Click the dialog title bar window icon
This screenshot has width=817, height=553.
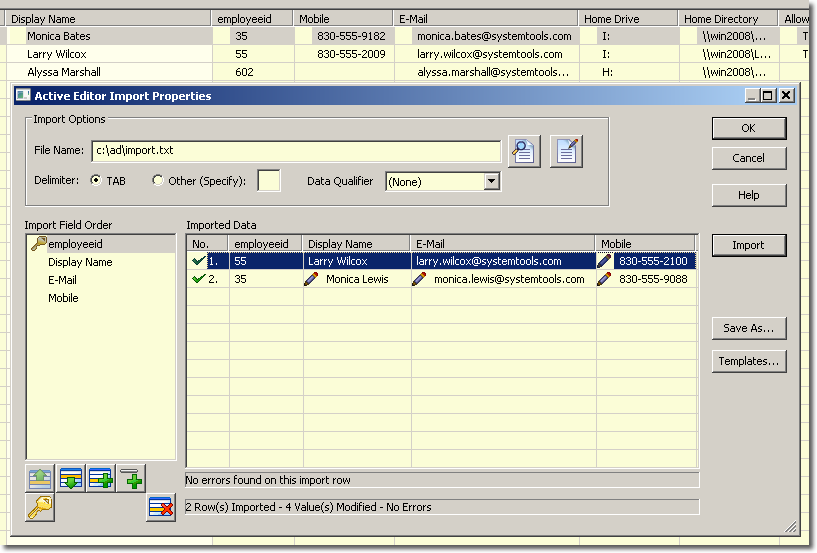23,95
